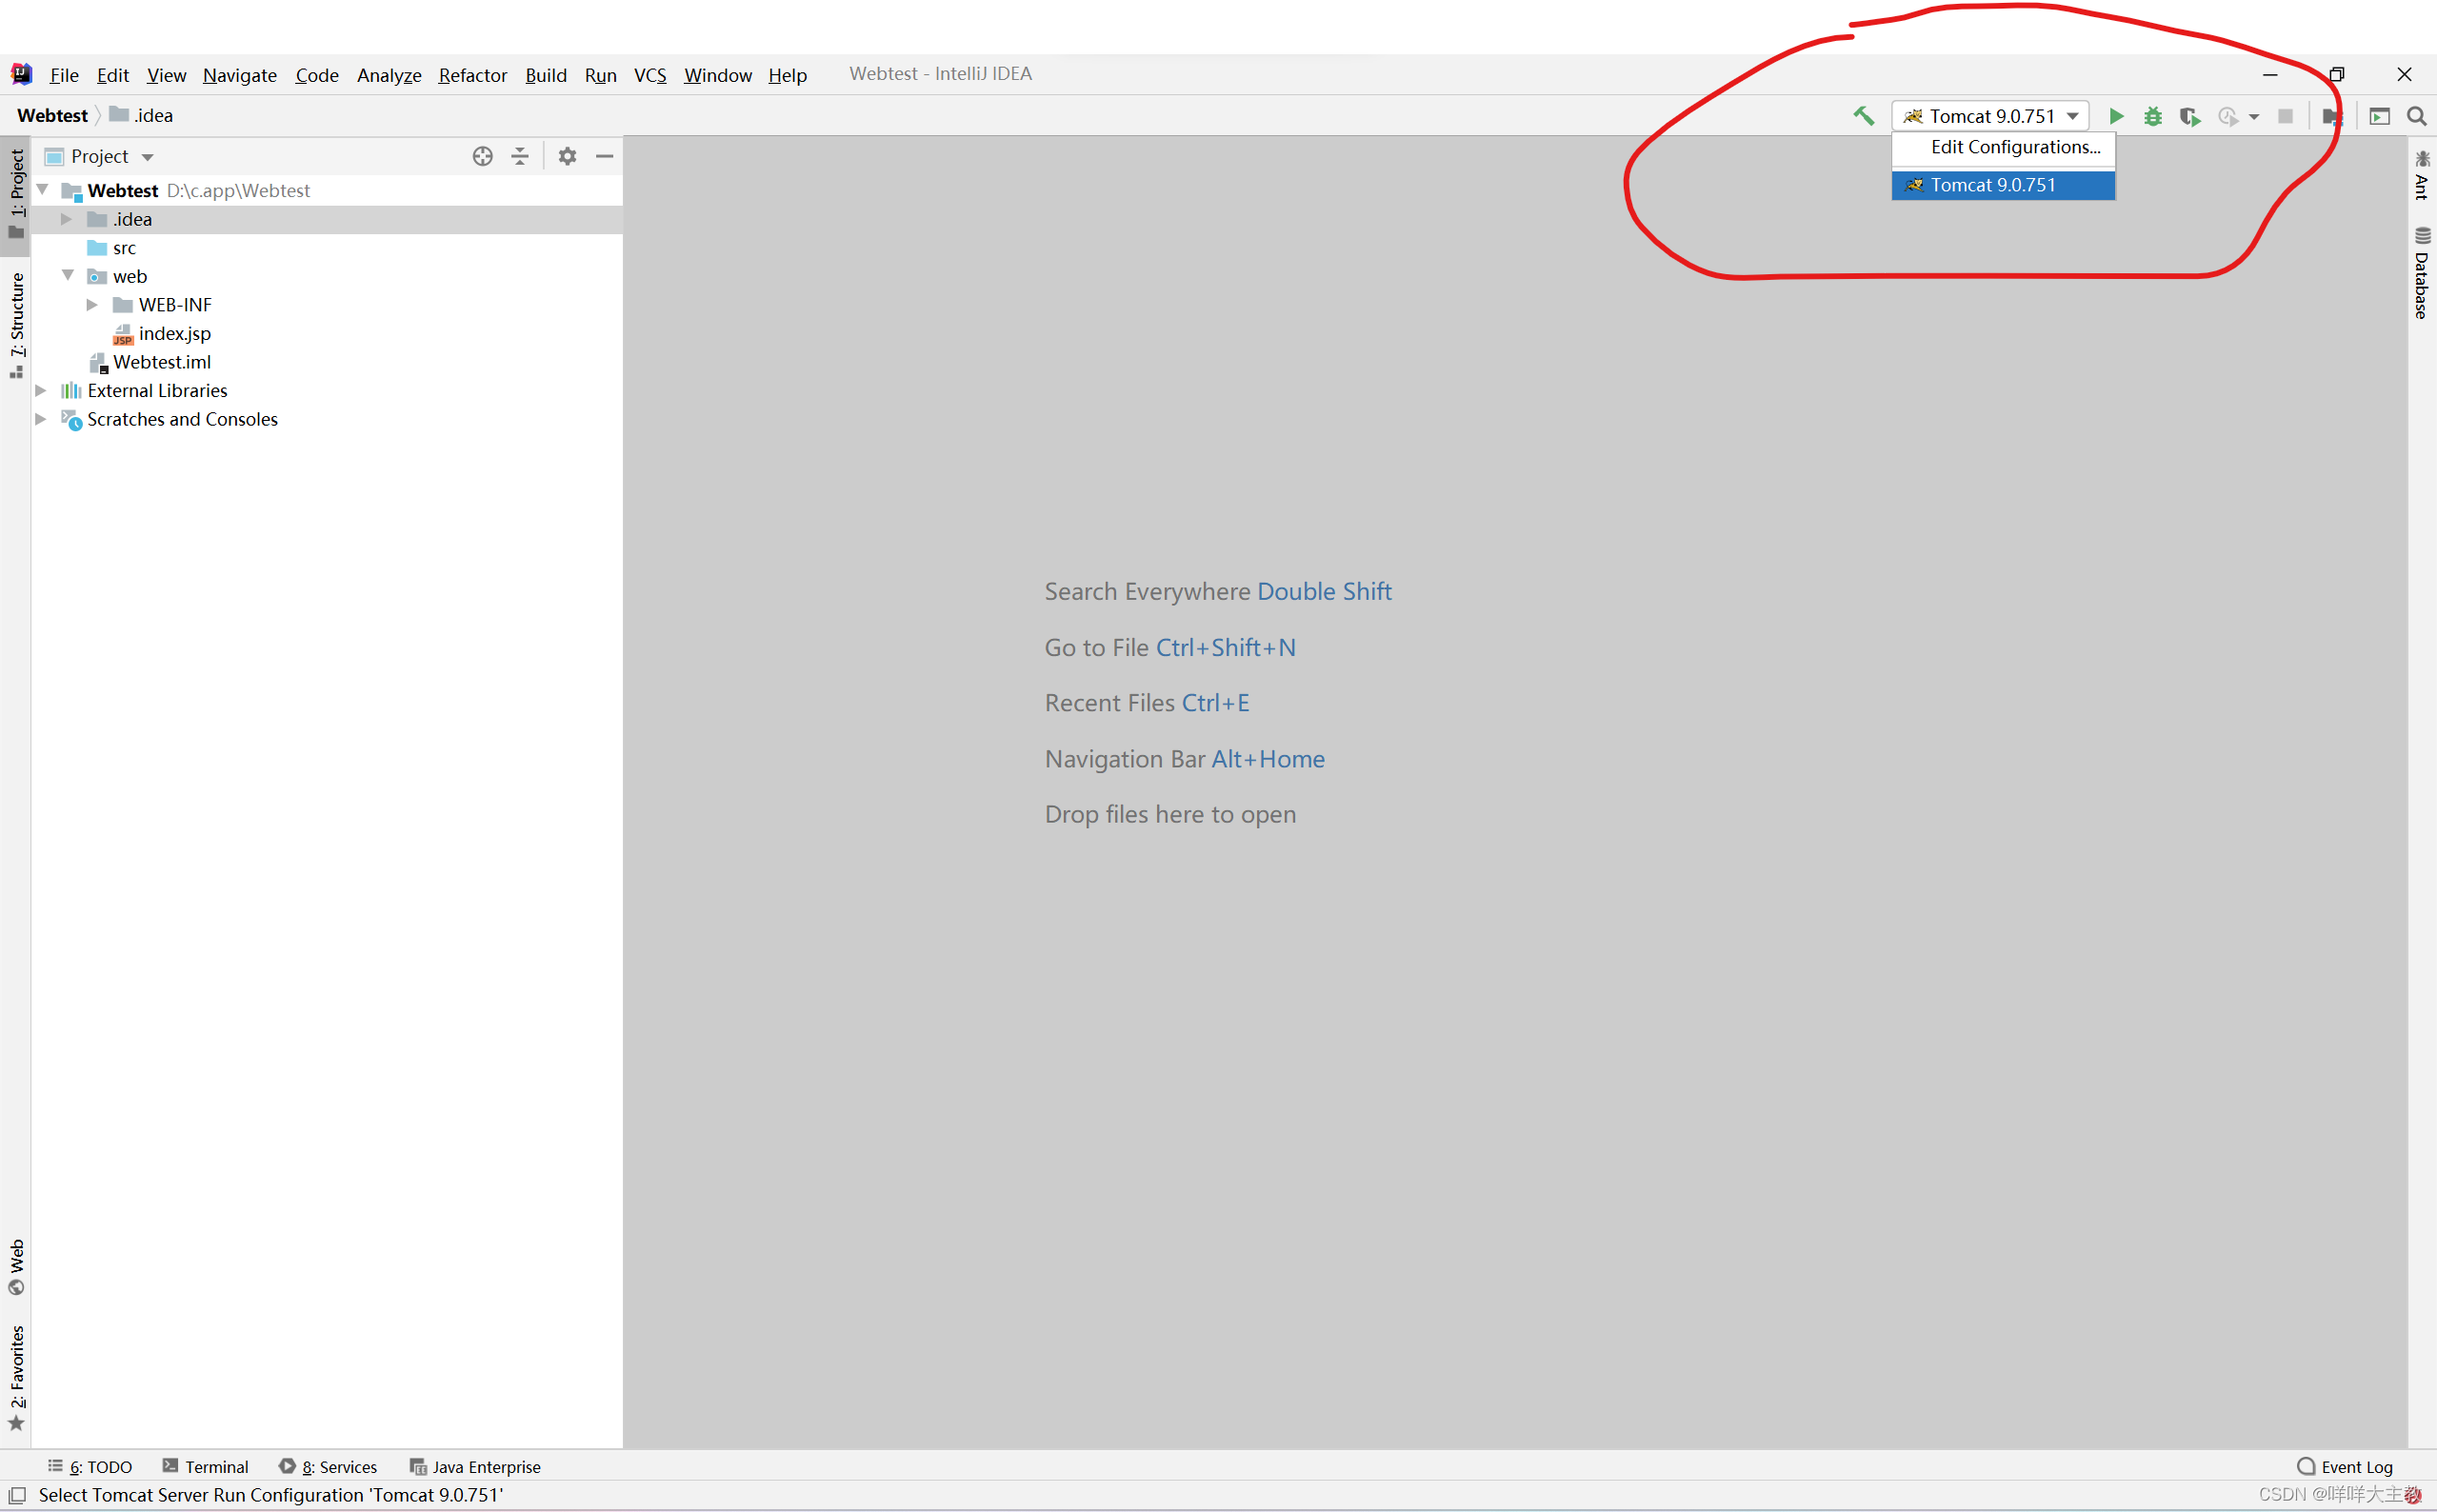The height and width of the screenshot is (1512, 2437).
Task: Click the green Run button
Action: [2116, 117]
